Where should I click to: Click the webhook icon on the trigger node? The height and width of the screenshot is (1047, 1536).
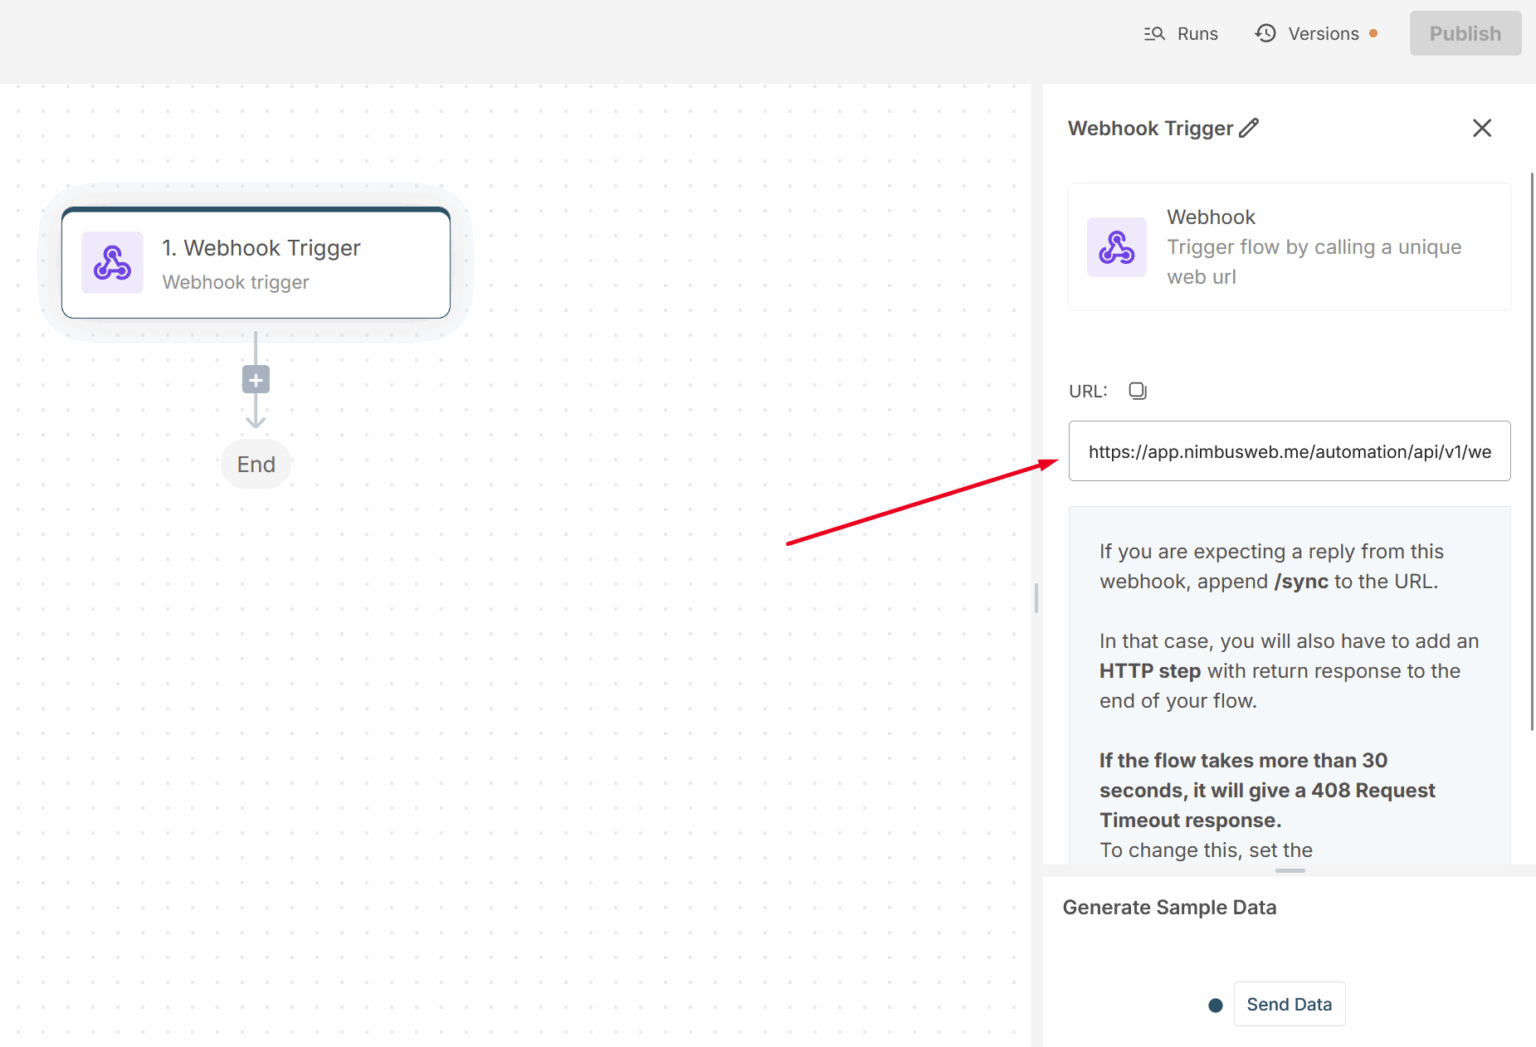tap(112, 263)
